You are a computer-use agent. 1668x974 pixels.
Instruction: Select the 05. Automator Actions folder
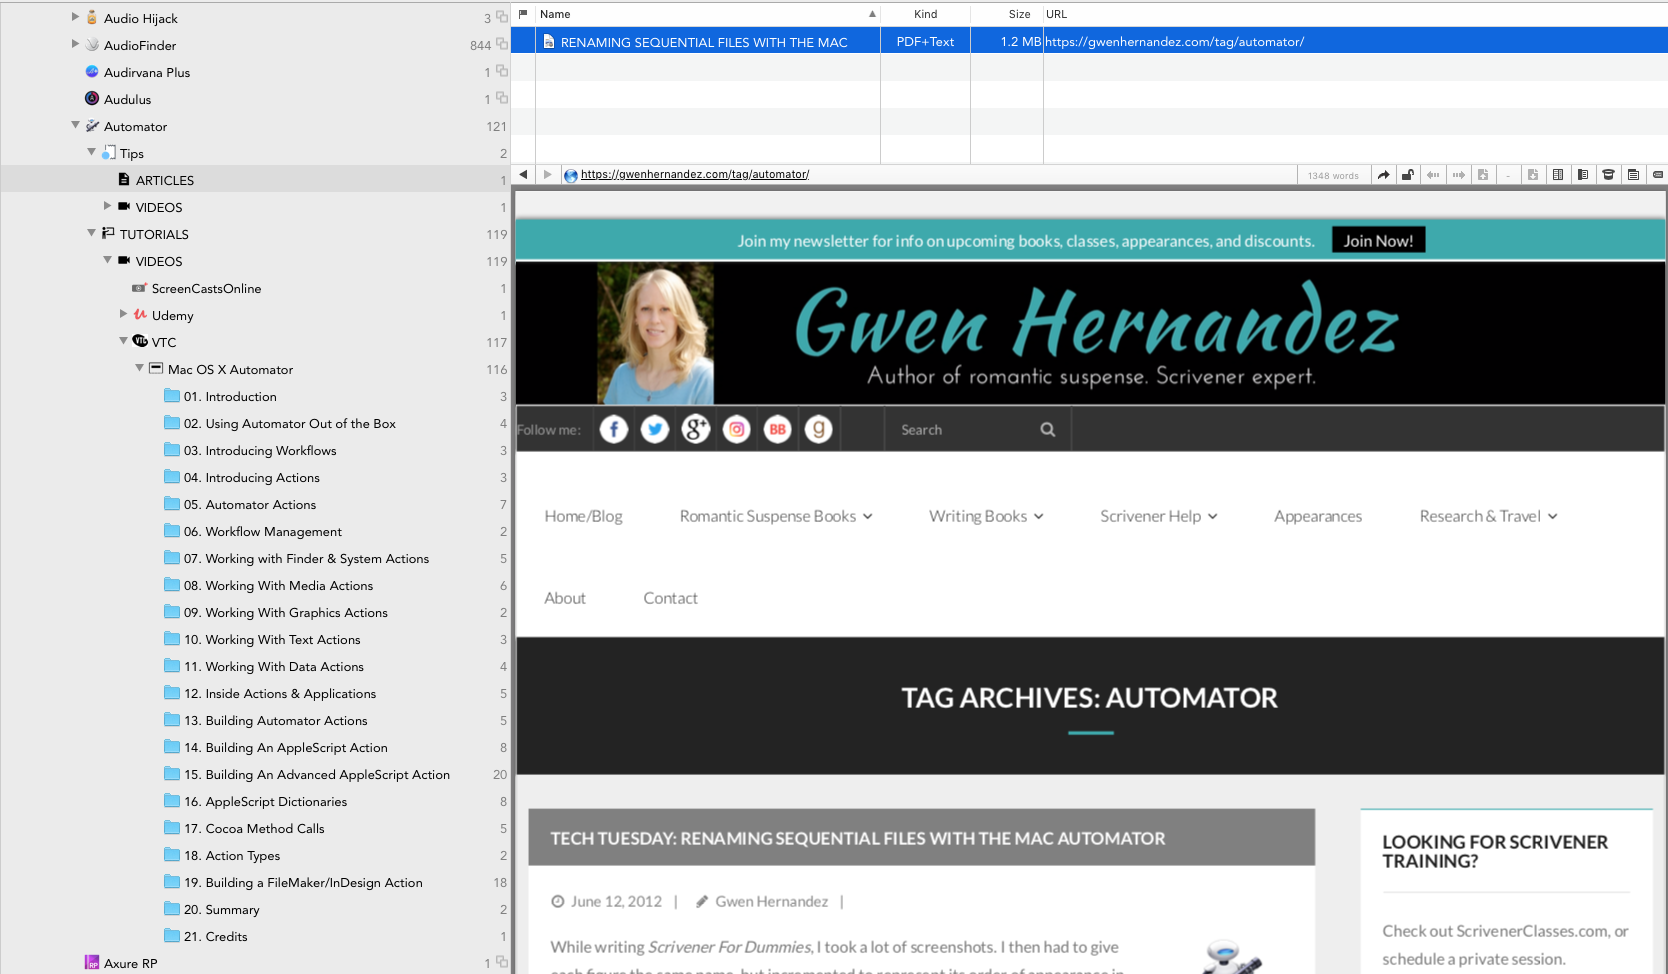[x=260, y=505]
